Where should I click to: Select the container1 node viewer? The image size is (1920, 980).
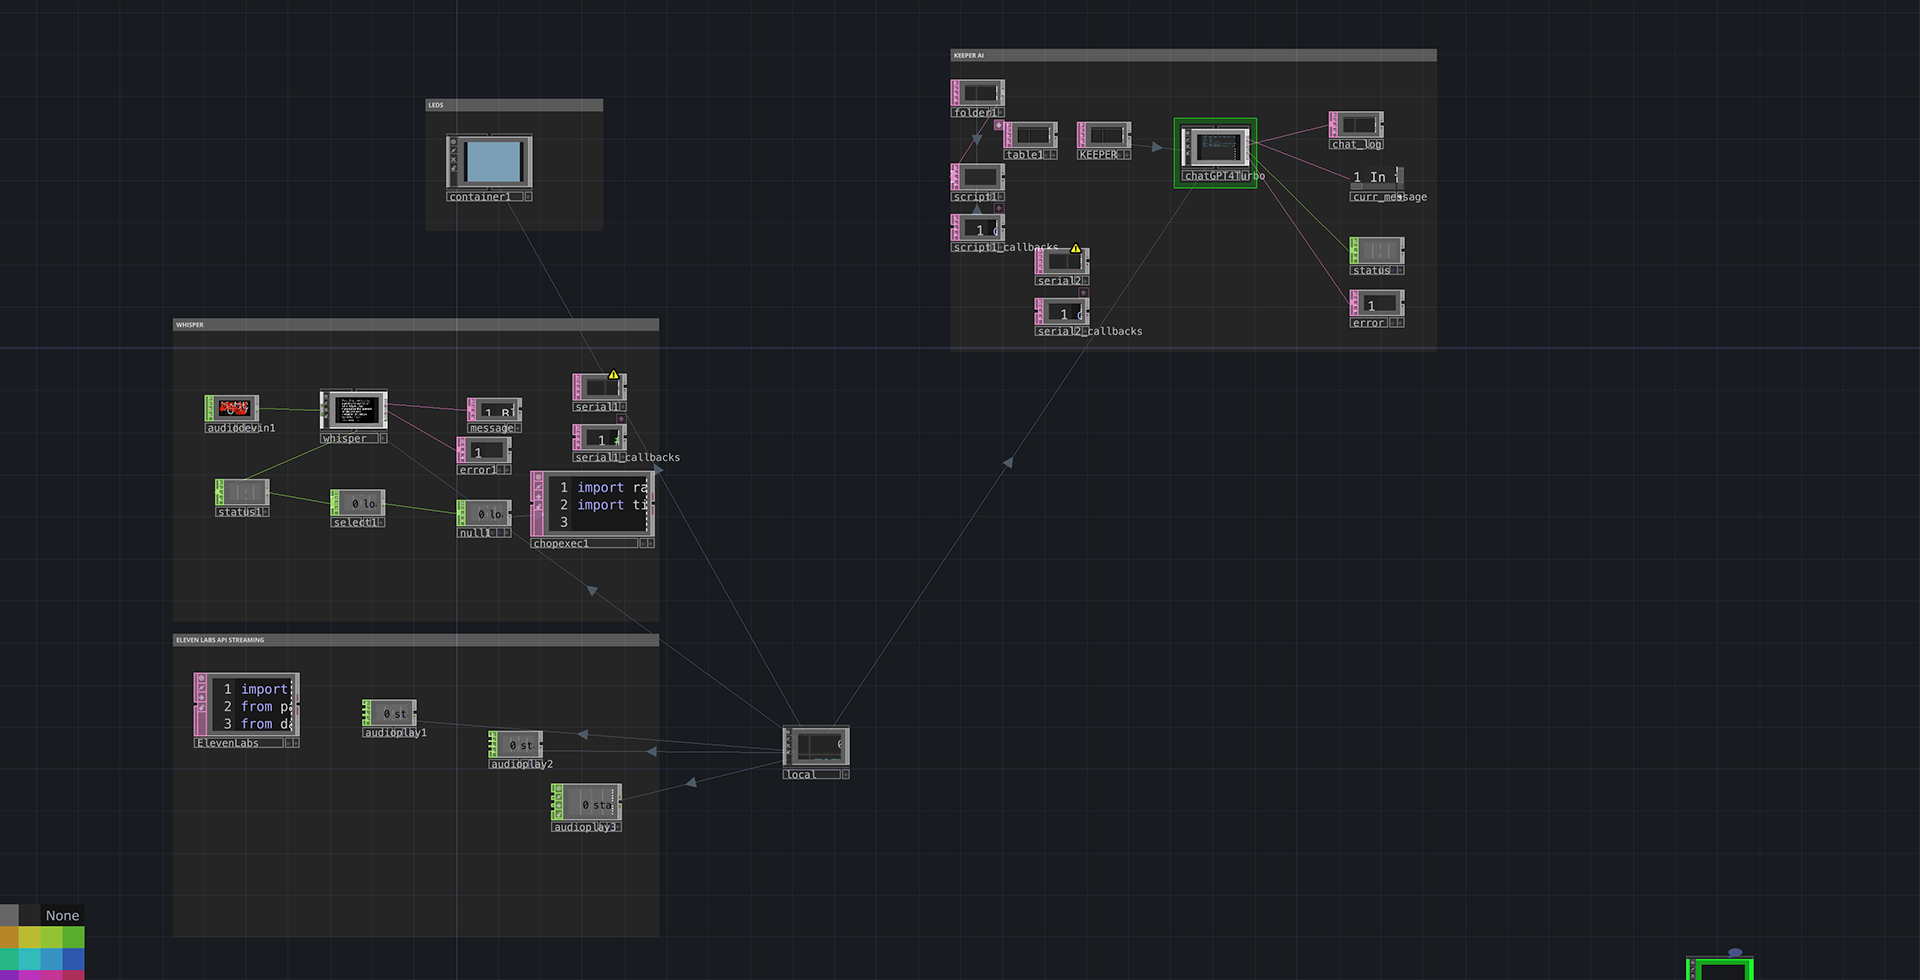coord(494,161)
